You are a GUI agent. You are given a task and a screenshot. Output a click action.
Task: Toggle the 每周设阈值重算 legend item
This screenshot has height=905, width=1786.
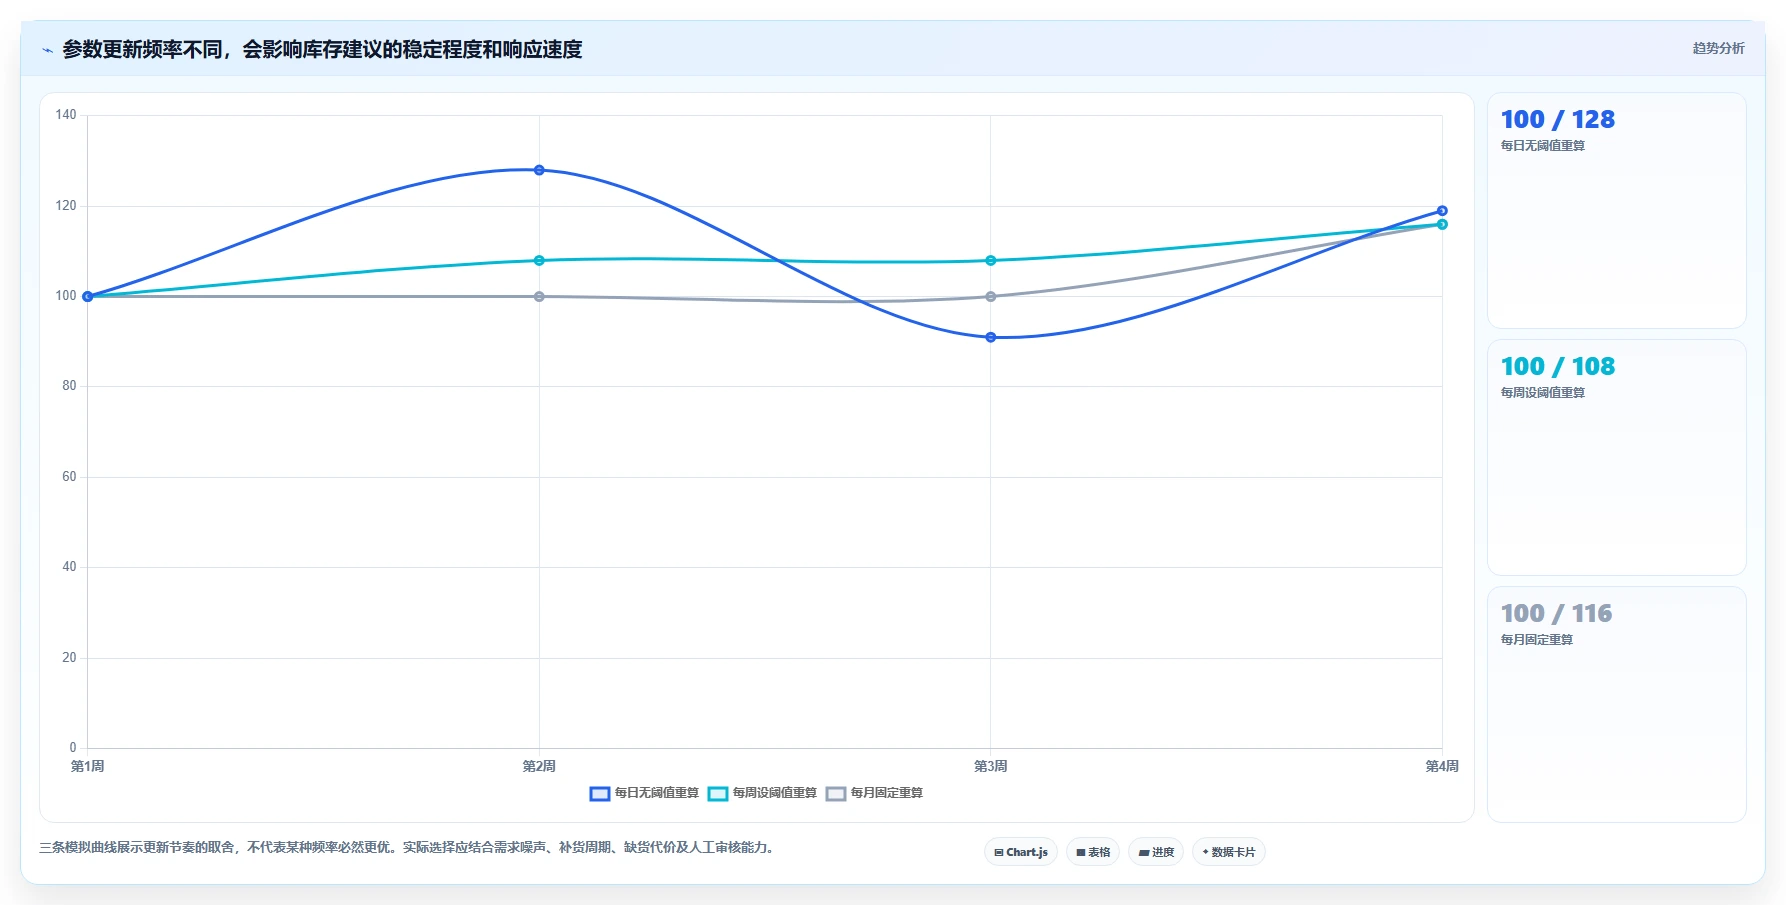[x=762, y=793]
